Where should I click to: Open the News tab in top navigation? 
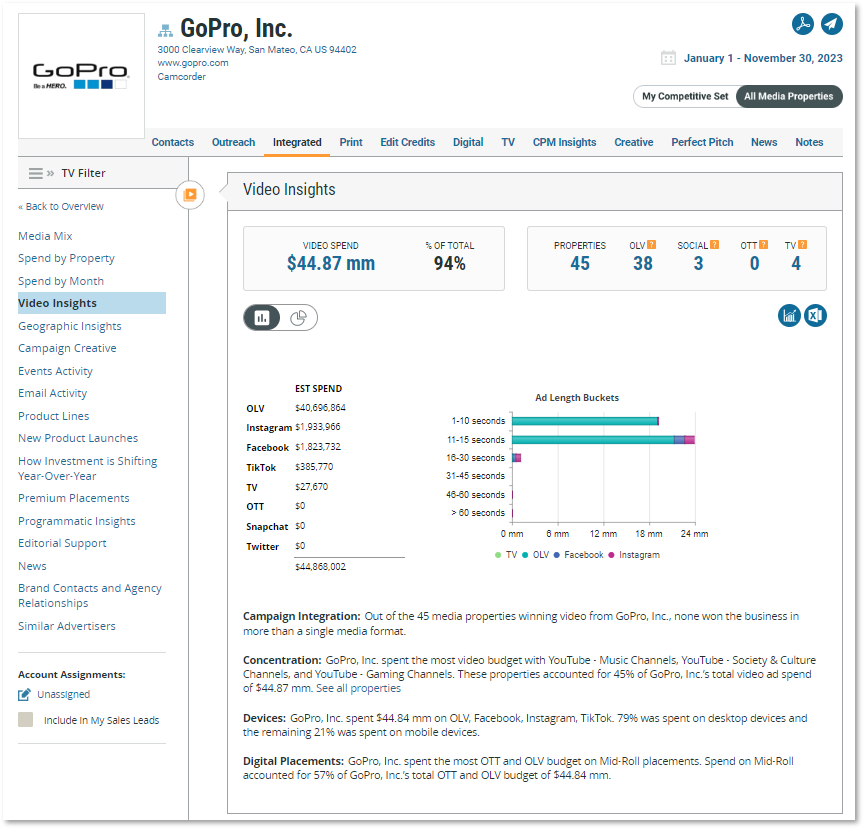(x=764, y=142)
